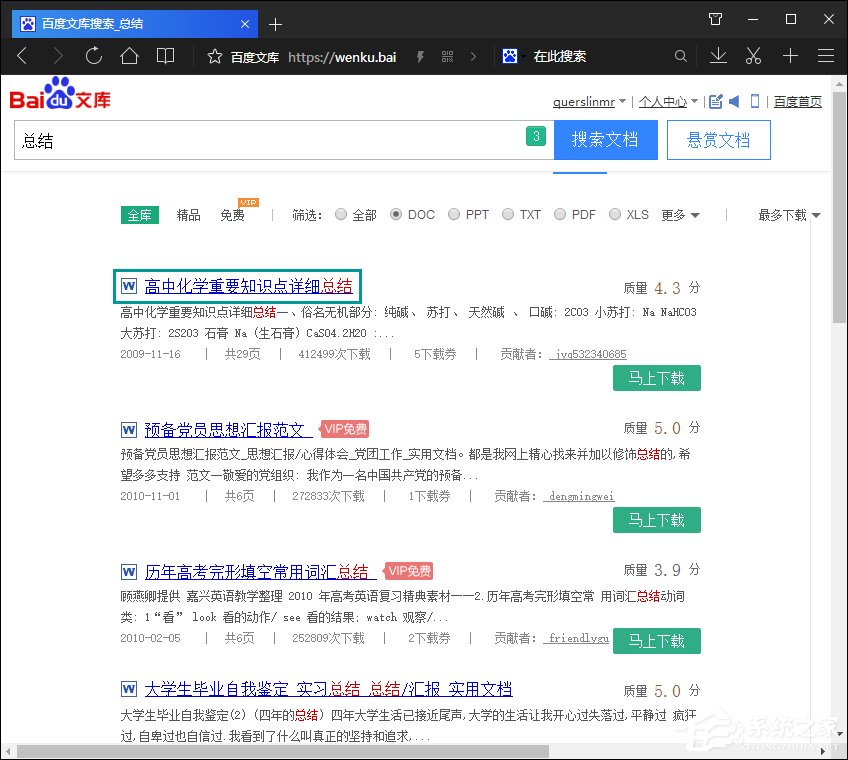Click the mobile phone icon in the header
This screenshot has width=848, height=760.
[757, 100]
